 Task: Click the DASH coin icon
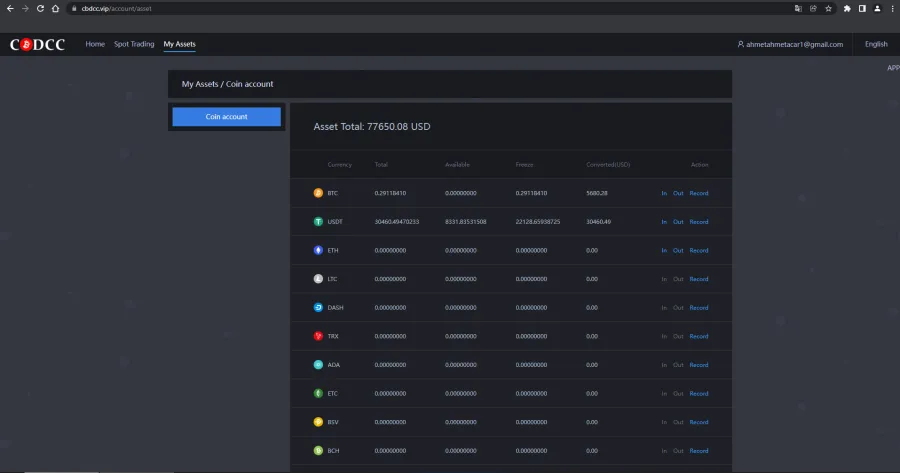(318, 308)
